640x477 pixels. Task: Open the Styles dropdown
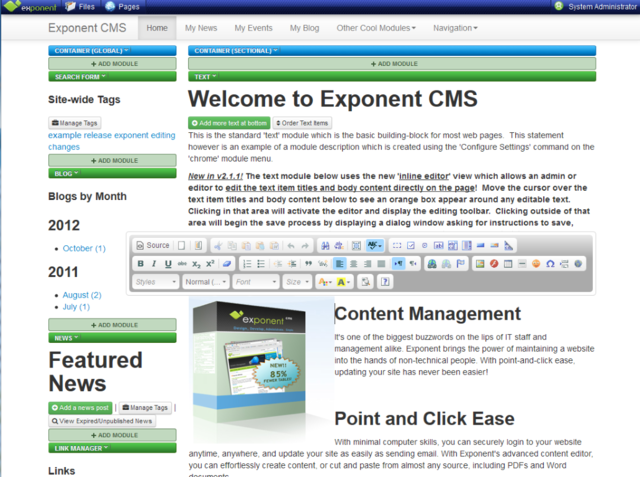click(x=156, y=282)
